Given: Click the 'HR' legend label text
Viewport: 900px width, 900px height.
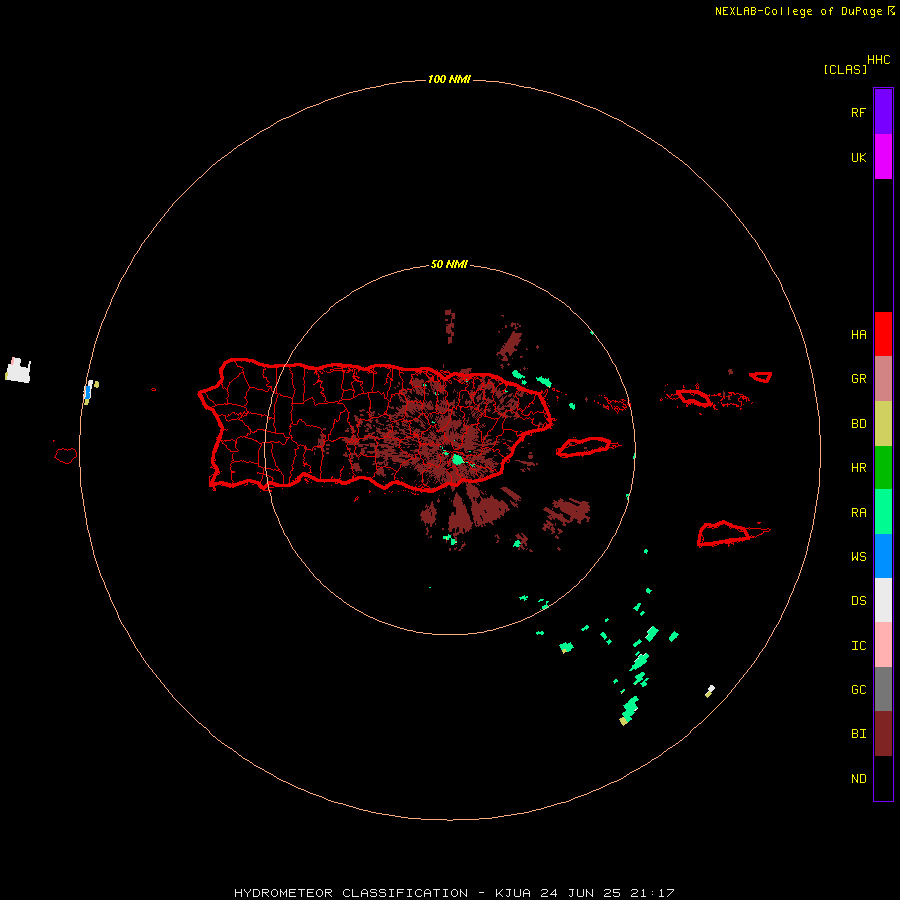Looking at the screenshot, I should coord(859,468).
